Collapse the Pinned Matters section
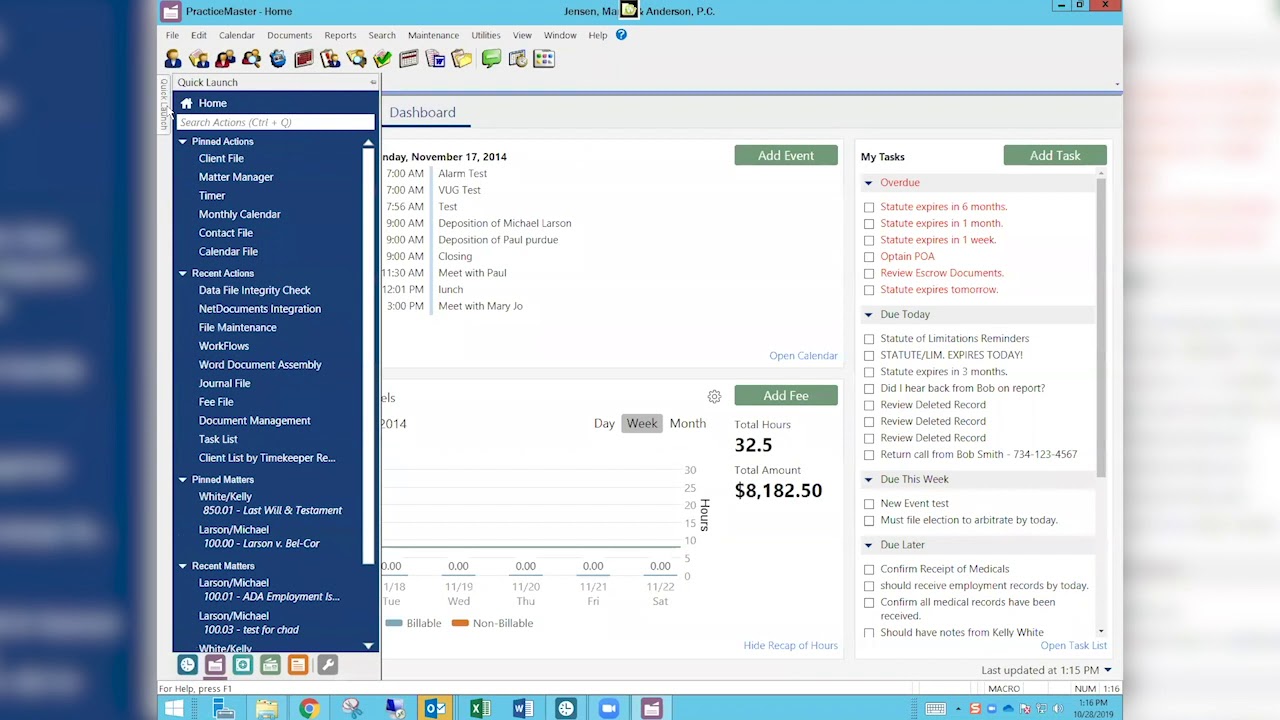 coord(183,480)
